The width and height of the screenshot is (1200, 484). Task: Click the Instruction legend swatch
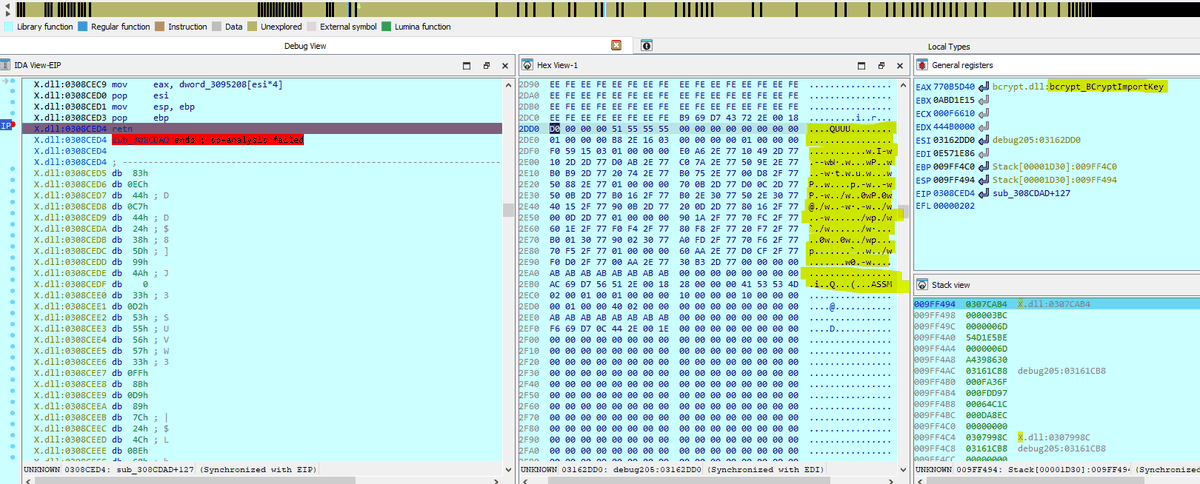click(161, 26)
